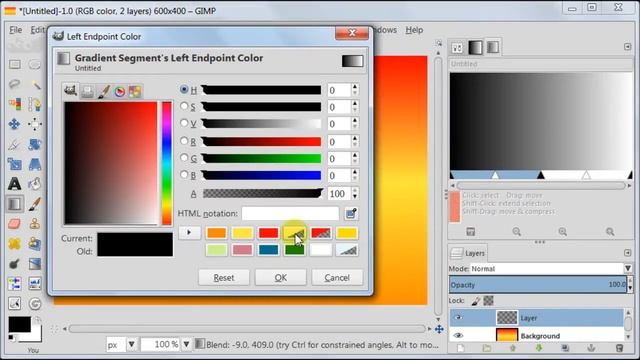This screenshot has width=640, height=360.
Task: Toggle the Lock pixels brush icon
Action: (476, 301)
